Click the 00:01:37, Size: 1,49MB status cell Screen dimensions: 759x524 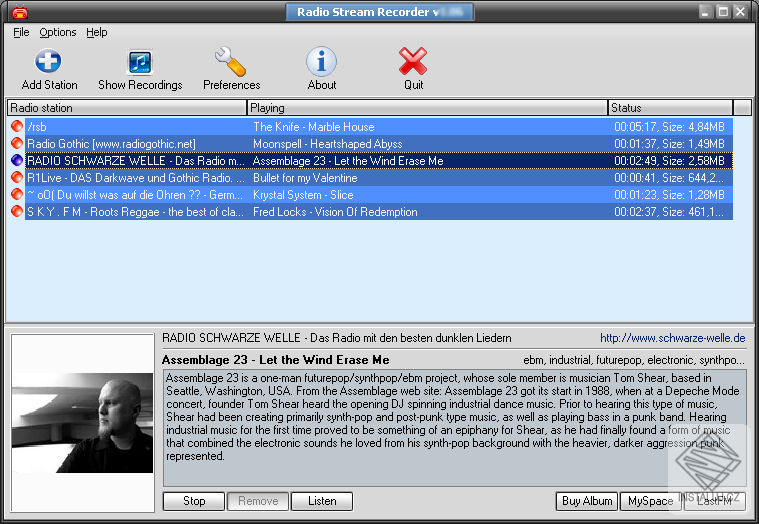pos(669,144)
